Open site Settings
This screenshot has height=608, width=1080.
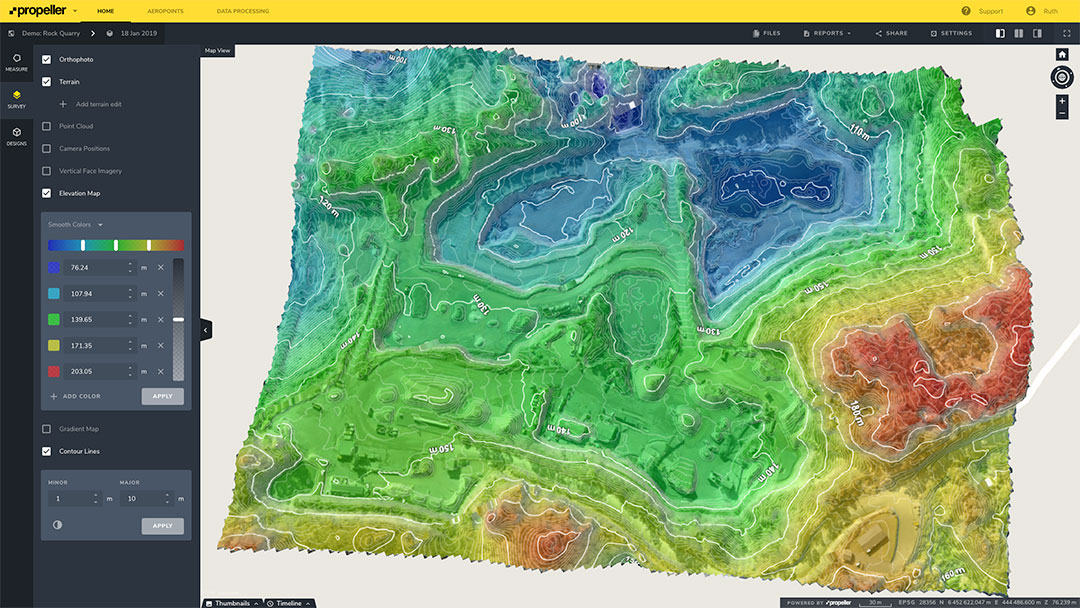[951, 33]
